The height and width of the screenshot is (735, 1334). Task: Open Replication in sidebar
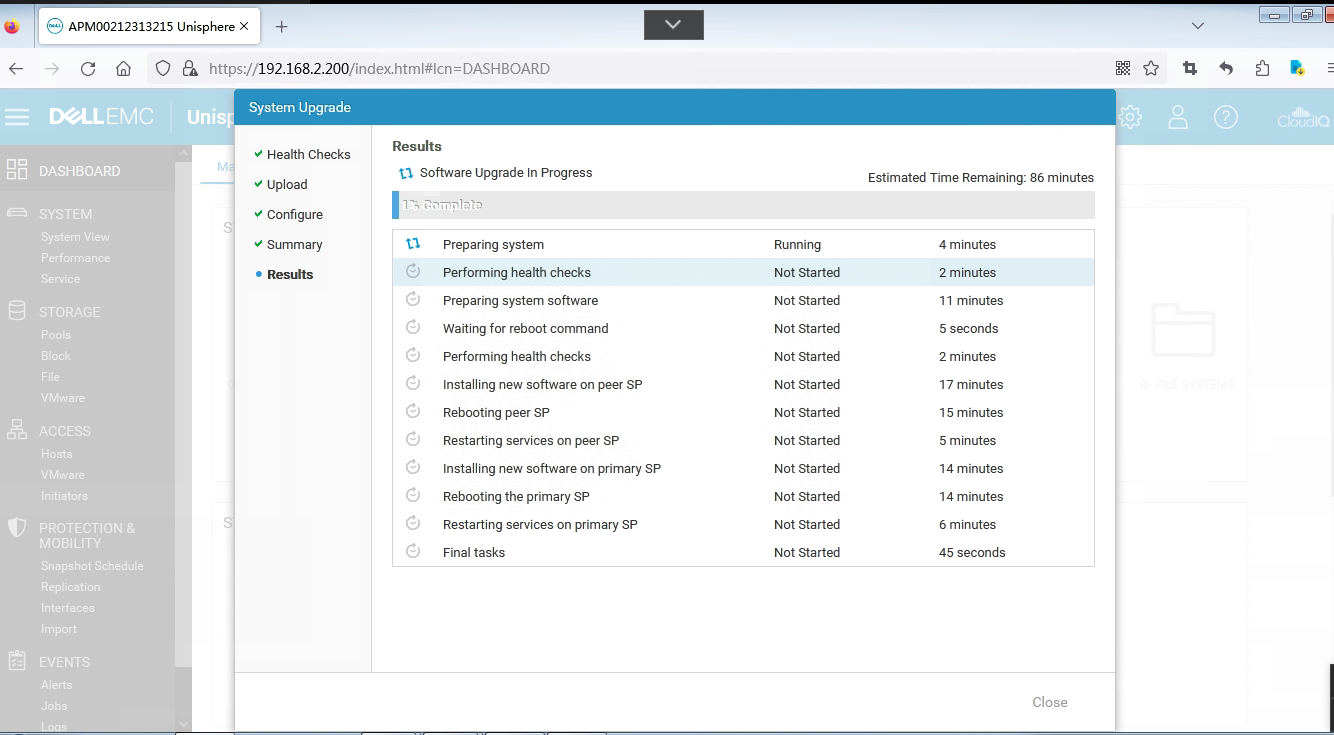pyautogui.click(x=71, y=587)
